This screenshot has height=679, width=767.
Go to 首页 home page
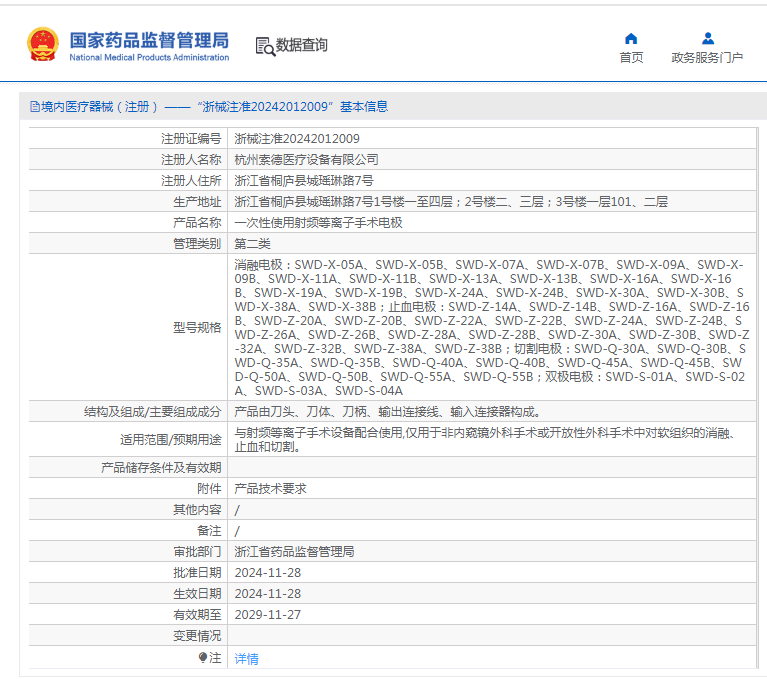click(631, 58)
